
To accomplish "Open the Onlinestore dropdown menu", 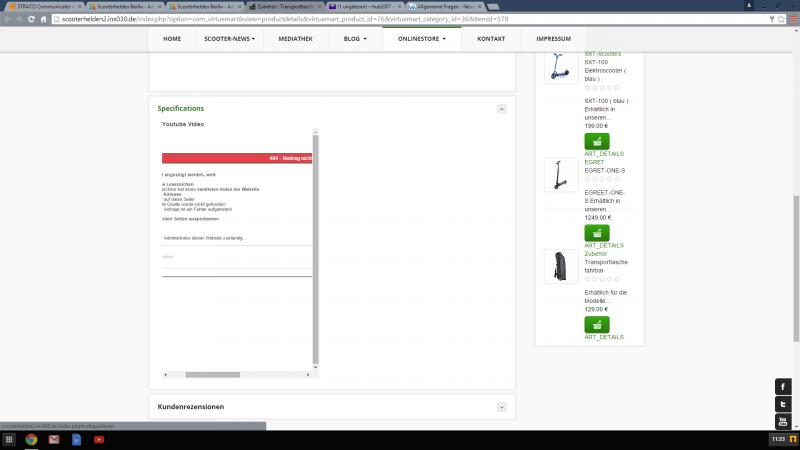I will [423, 39].
